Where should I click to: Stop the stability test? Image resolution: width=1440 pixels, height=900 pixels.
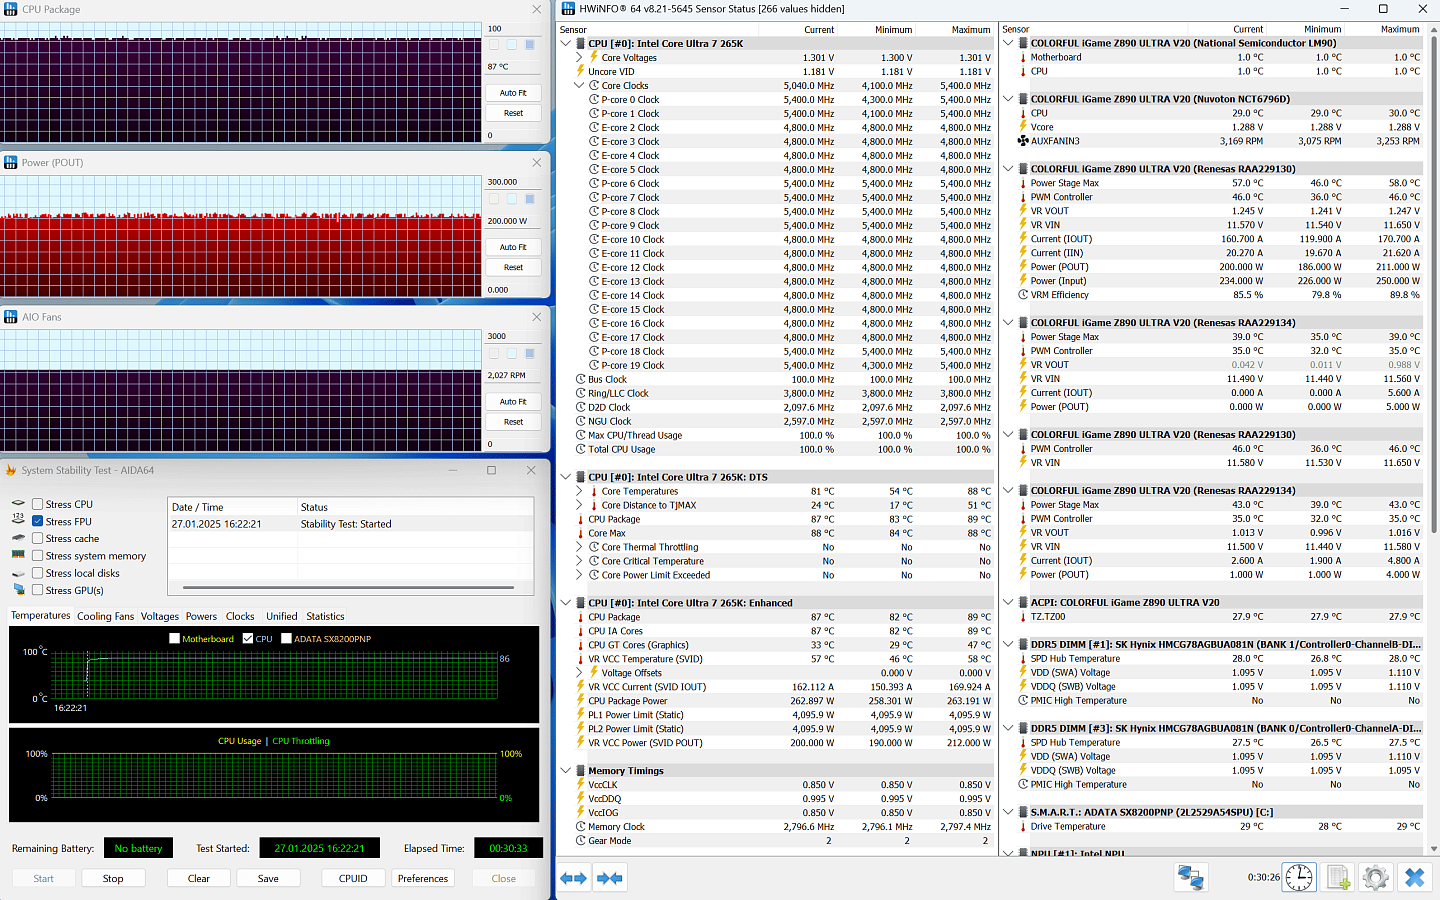click(x=113, y=878)
